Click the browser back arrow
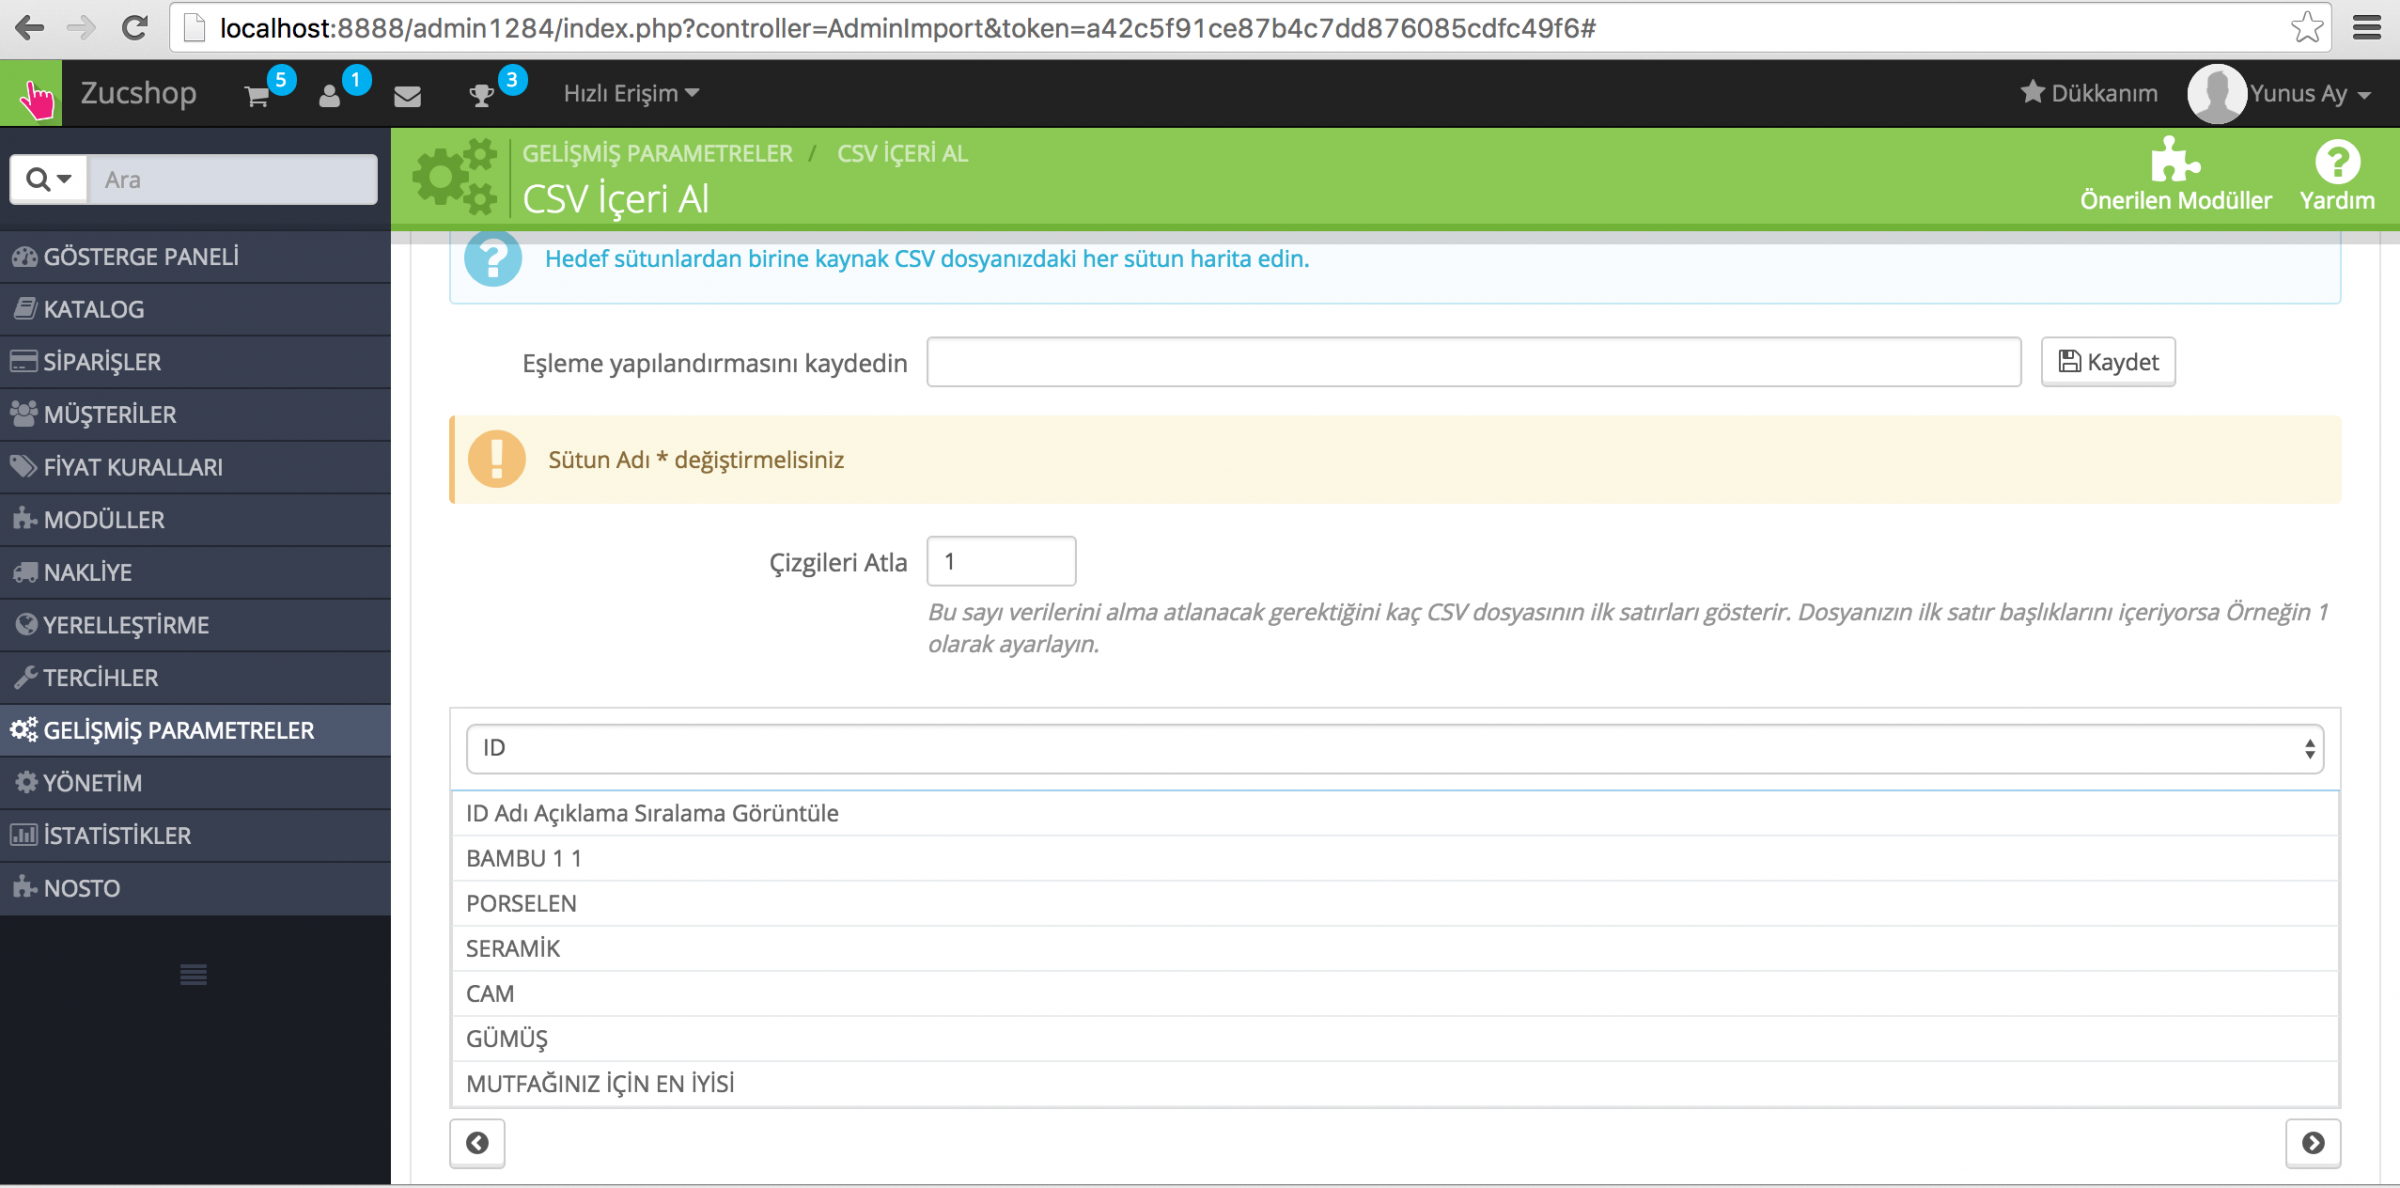The height and width of the screenshot is (1188, 2400). point(29,27)
